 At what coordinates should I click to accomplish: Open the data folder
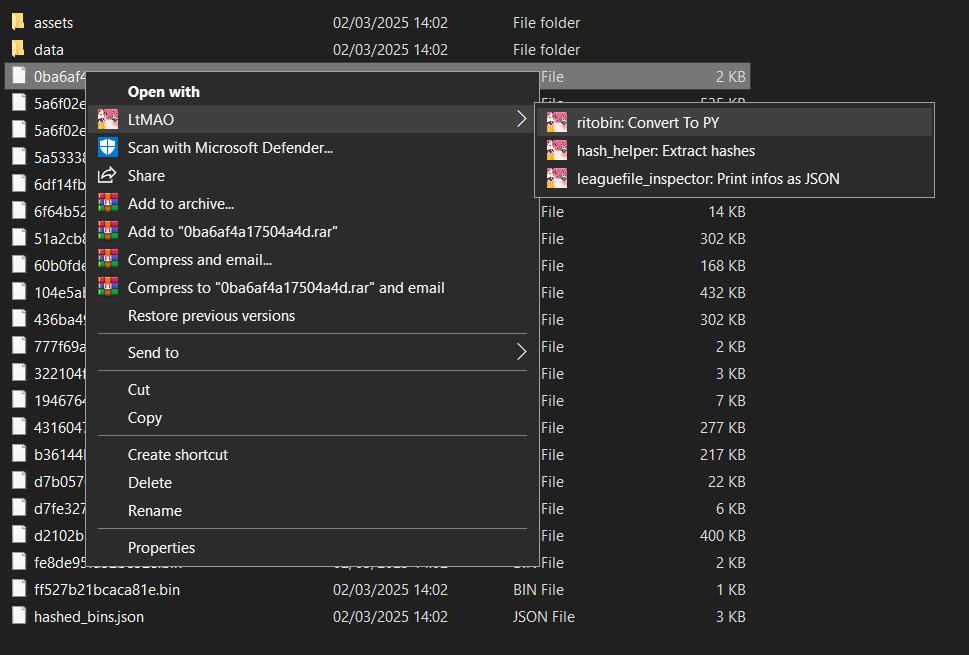[48, 49]
